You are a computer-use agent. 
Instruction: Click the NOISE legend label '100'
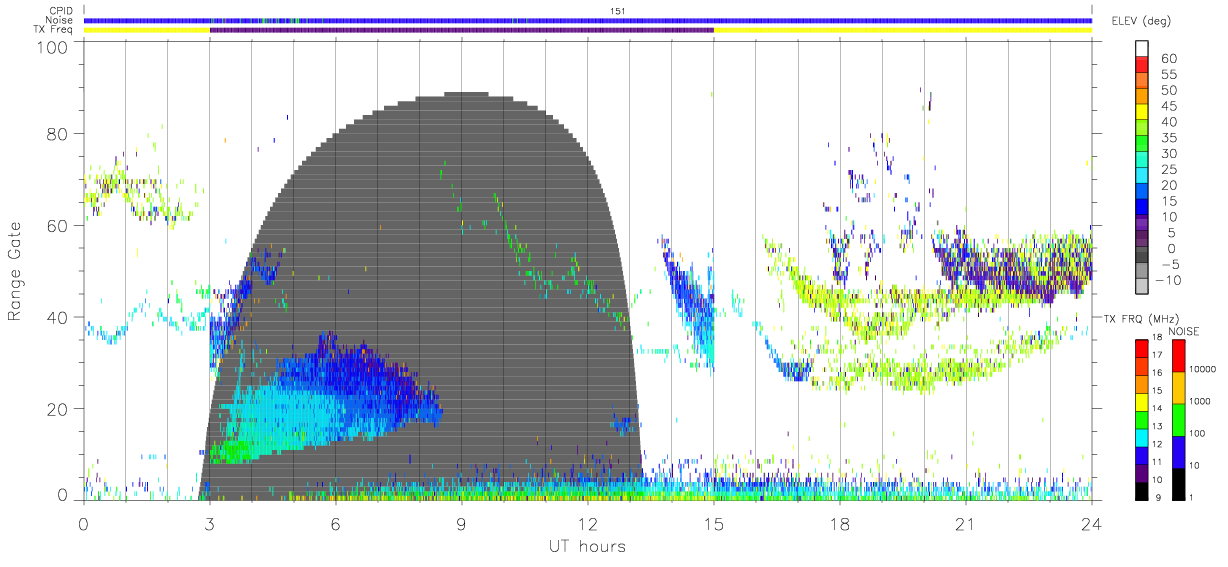click(1197, 433)
